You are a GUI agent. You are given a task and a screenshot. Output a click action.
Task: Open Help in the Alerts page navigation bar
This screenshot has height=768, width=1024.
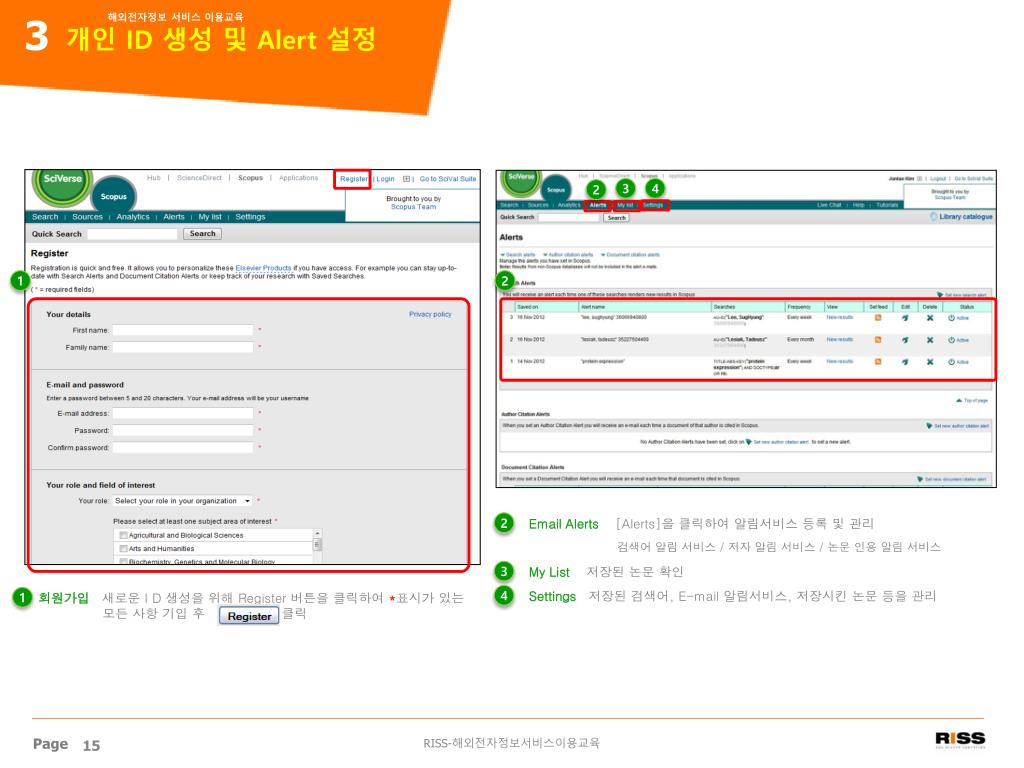859,205
